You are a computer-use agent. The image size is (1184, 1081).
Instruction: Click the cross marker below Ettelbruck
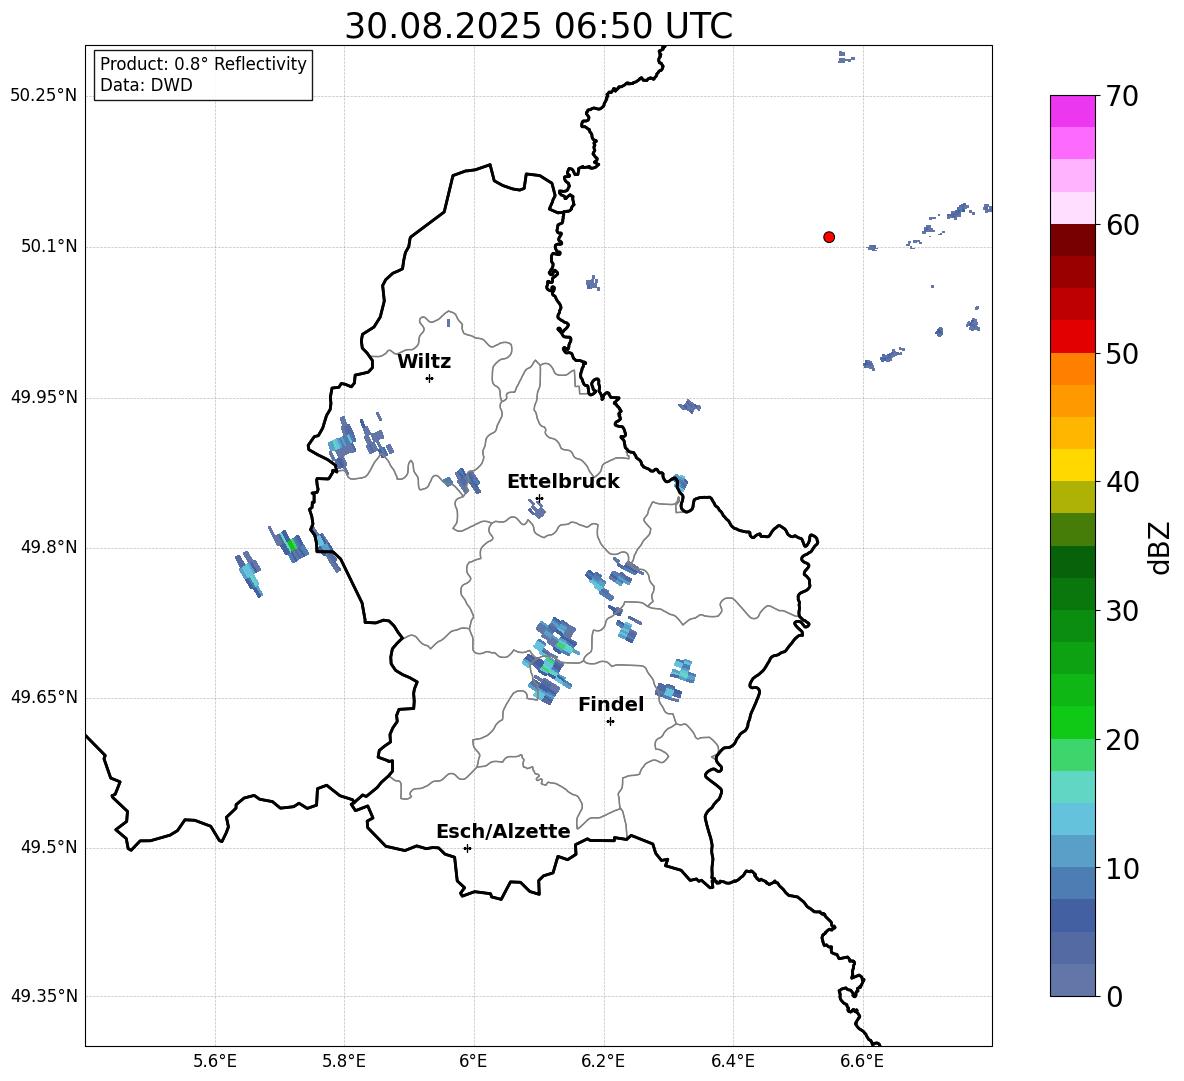(x=539, y=498)
